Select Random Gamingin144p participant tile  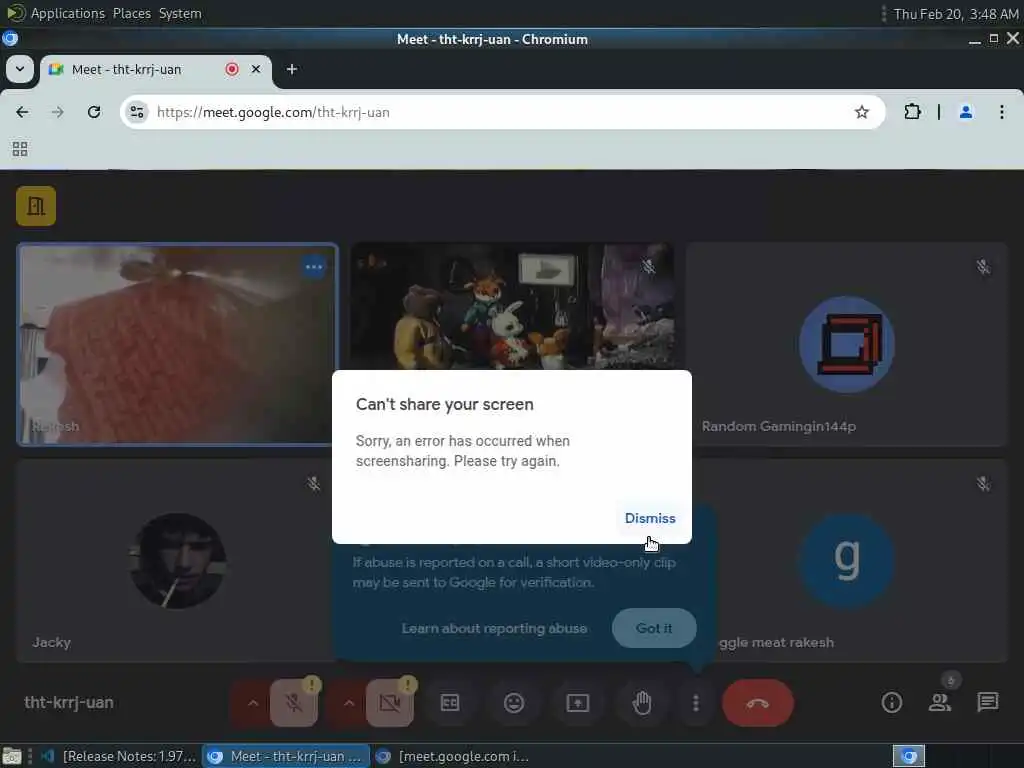(846, 345)
